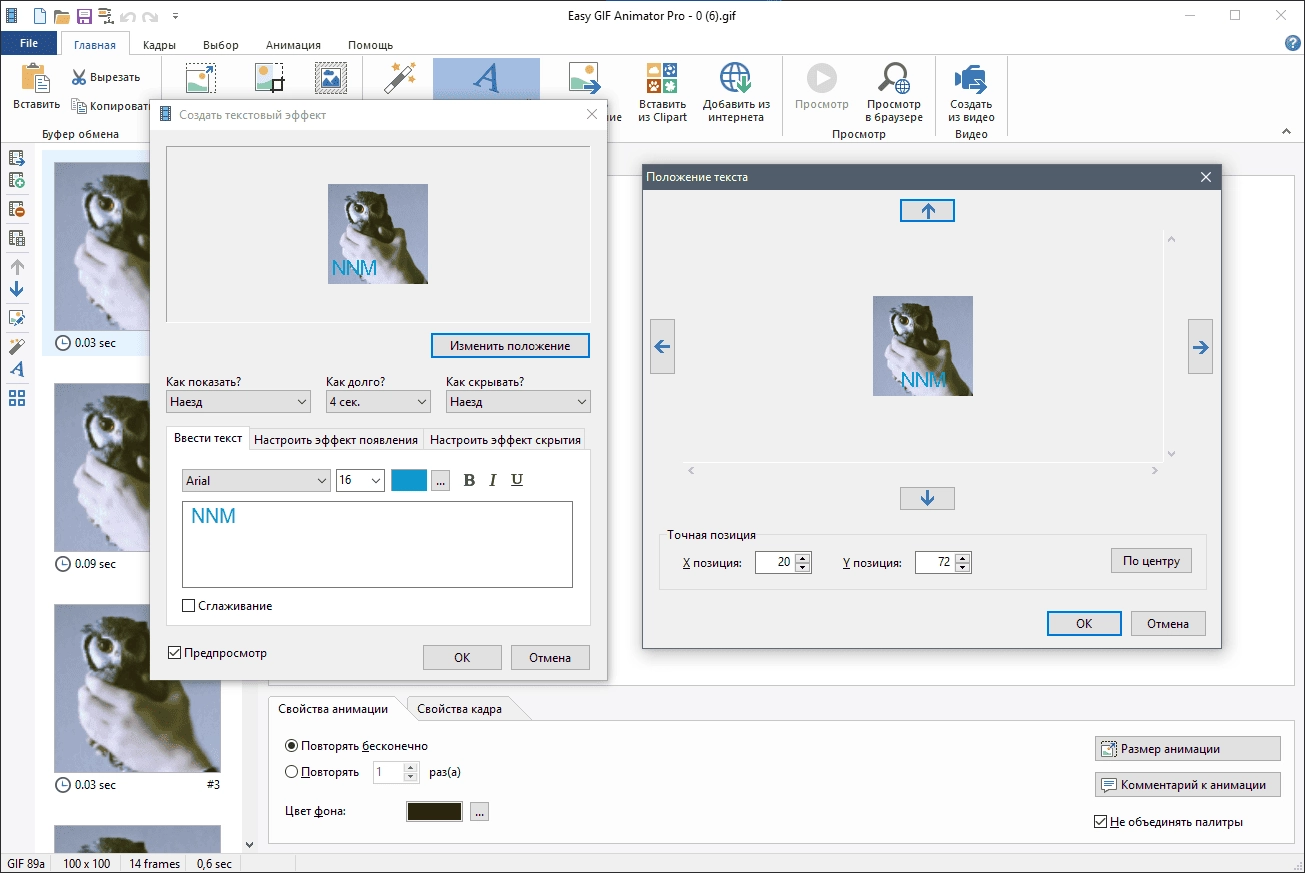Viewport: 1305px width, 873px height.
Task: Click OK in Положение текста dialog
Action: point(1084,623)
